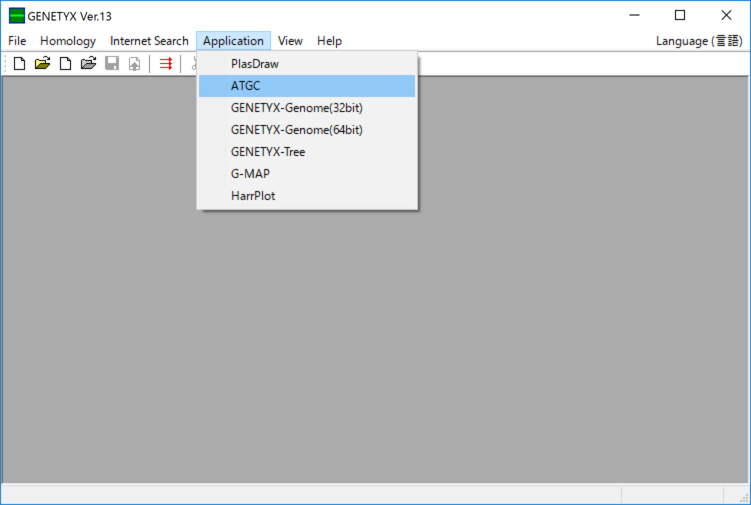Open GENETYX-Genome(32bit) menu entry

[x=307, y=108]
